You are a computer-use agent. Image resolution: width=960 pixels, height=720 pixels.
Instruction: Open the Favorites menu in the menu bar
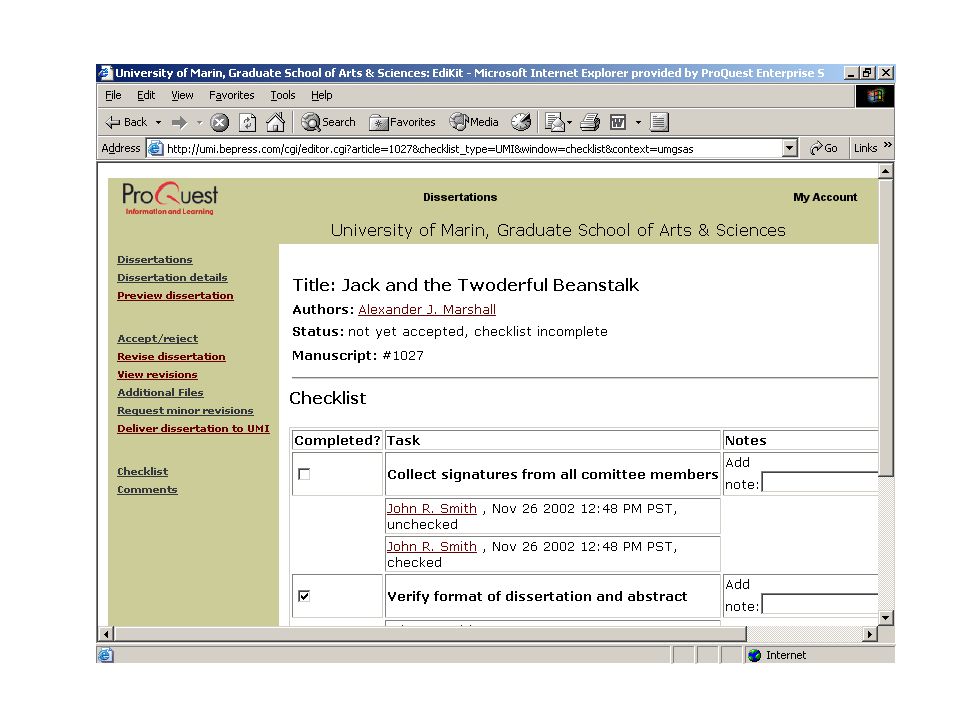[231, 95]
